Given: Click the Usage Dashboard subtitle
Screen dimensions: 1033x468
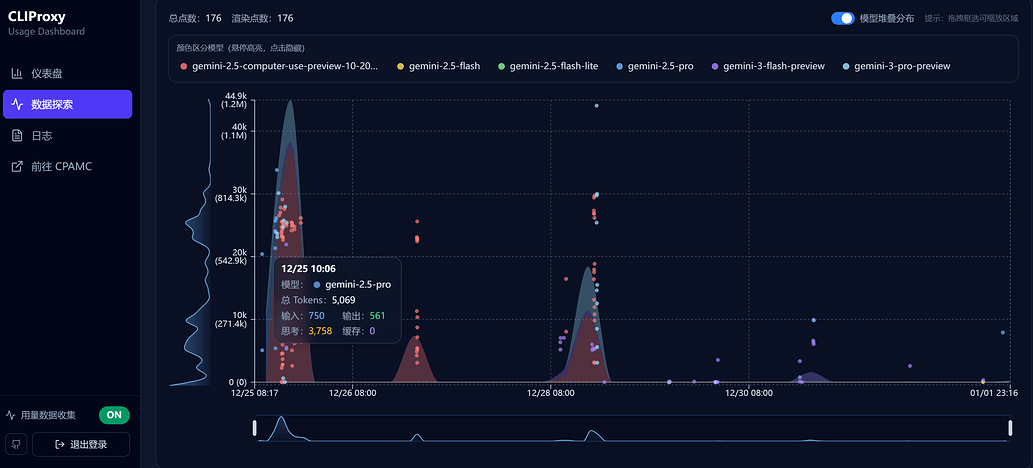Looking at the screenshot, I should pyautogui.click(x=46, y=32).
